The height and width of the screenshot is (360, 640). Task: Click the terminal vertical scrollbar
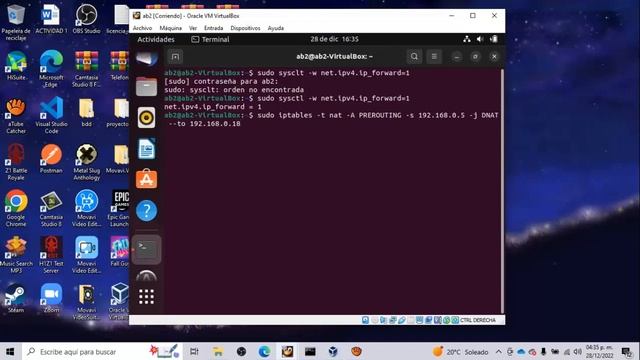point(502,191)
